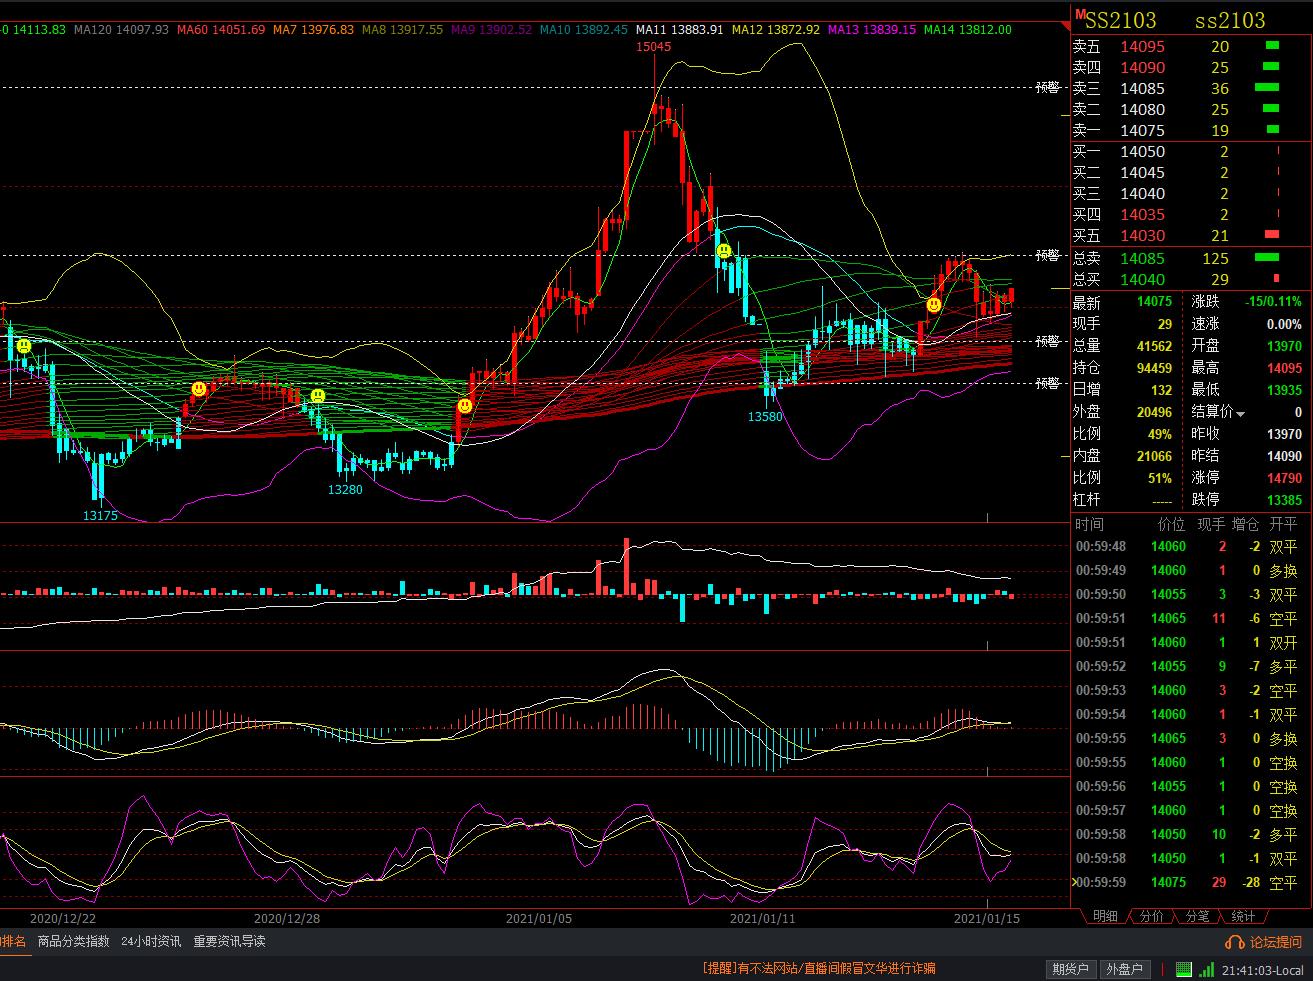Click the 13580 low price label
This screenshot has height=981, width=1313.
tap(765, 416)
